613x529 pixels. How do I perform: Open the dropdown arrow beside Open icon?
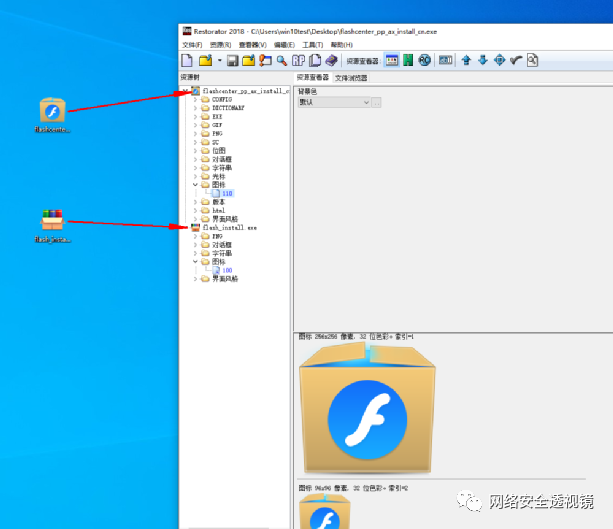[x=219, y=61]
